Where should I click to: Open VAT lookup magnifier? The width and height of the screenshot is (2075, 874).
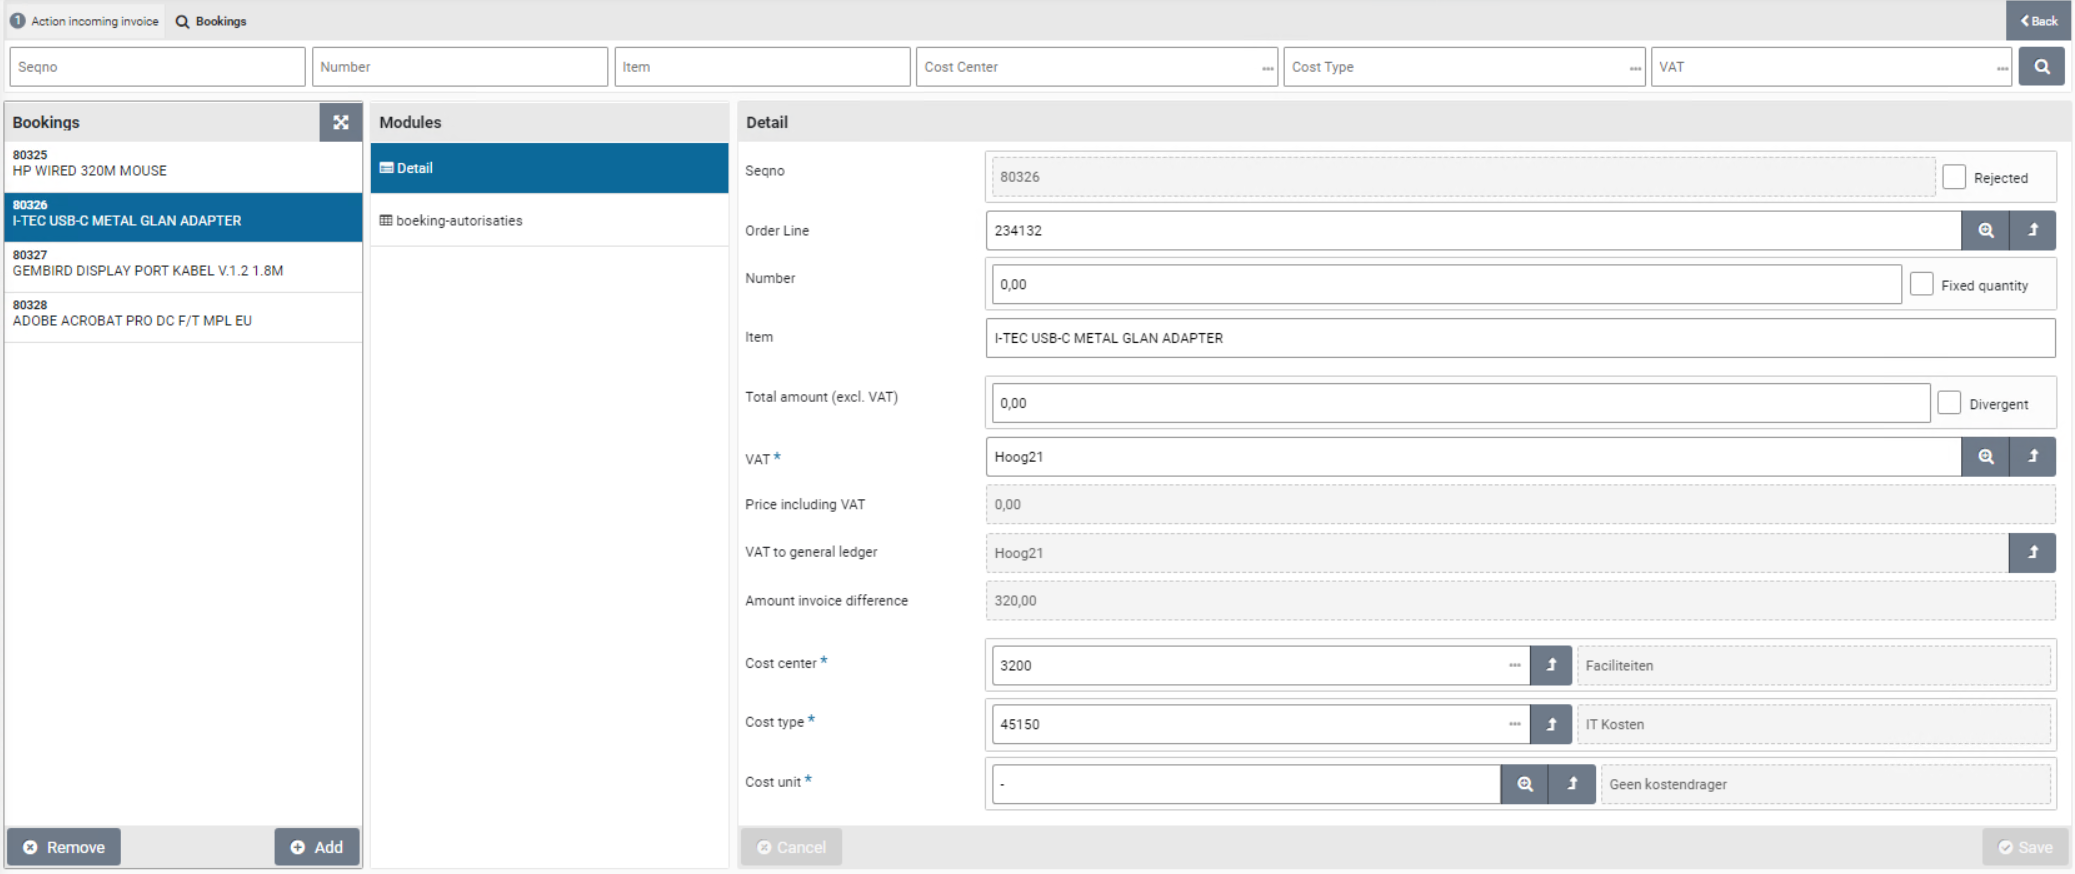1985,457
